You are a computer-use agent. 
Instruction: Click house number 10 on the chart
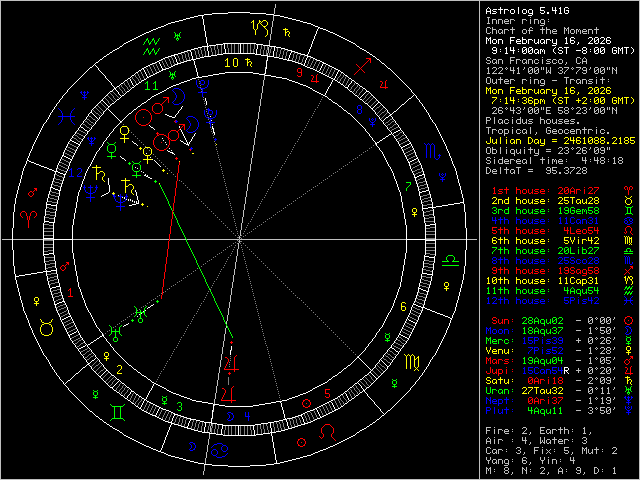click(230, 62)
